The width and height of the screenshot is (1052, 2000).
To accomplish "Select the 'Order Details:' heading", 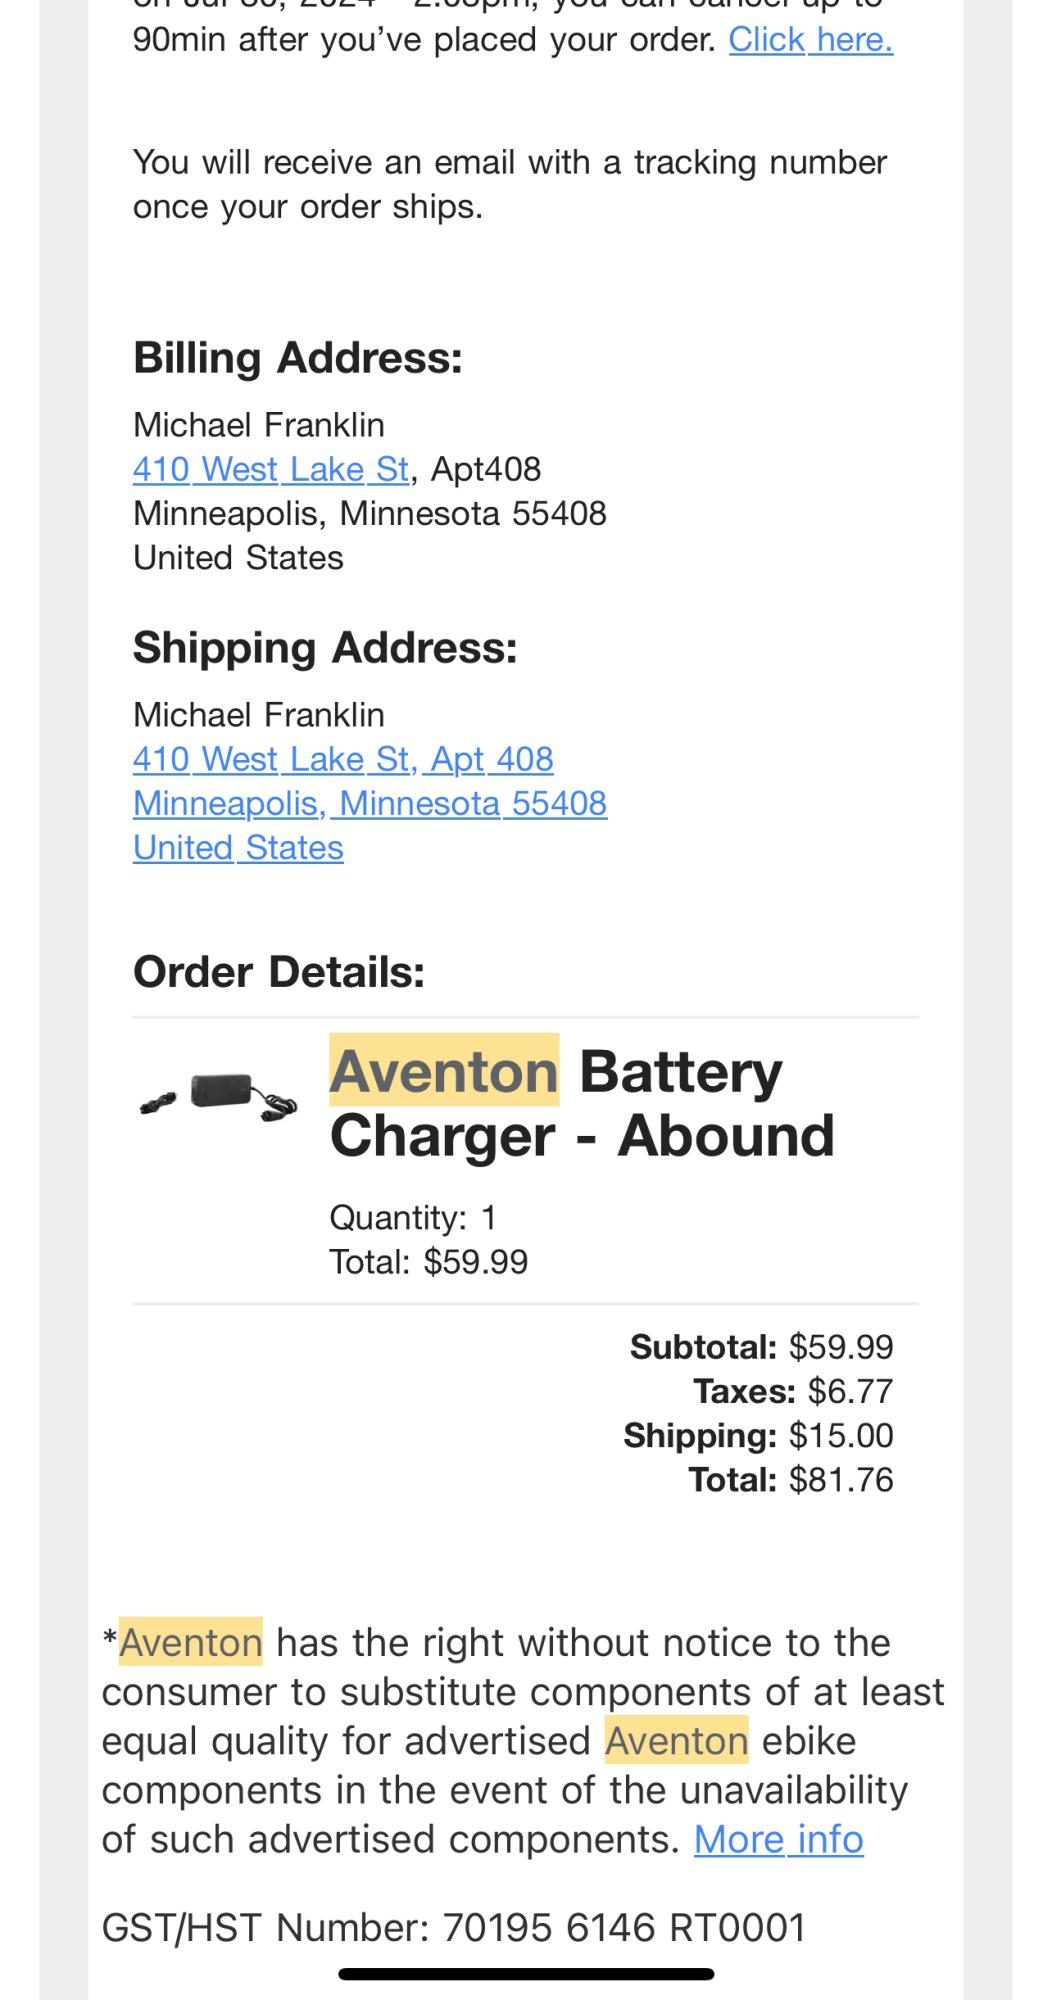I will [279, 972].
